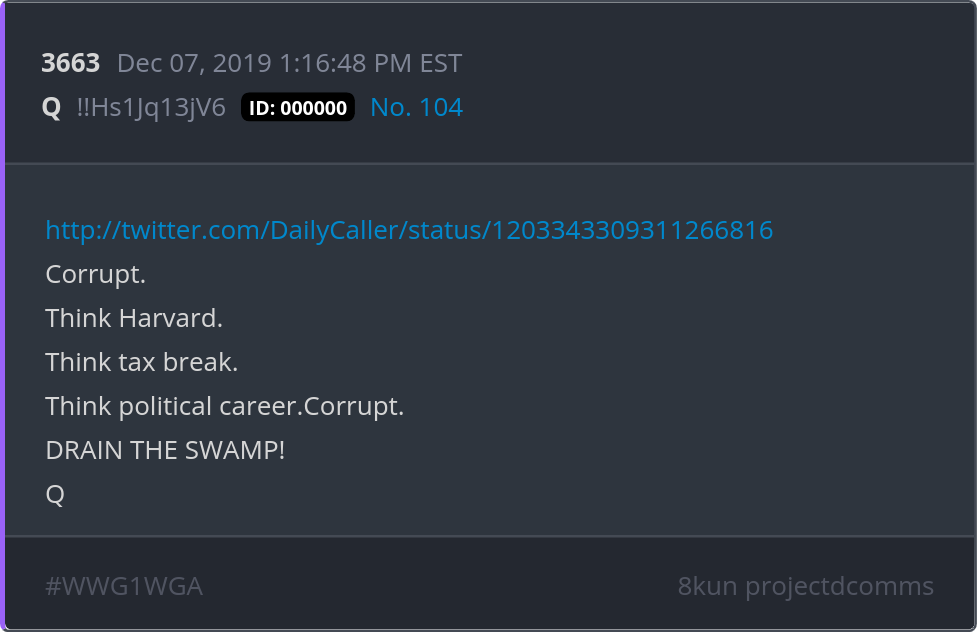Click the "Think Harvard." line
Screen dimensions: 978x632
[x=134, y=318]
